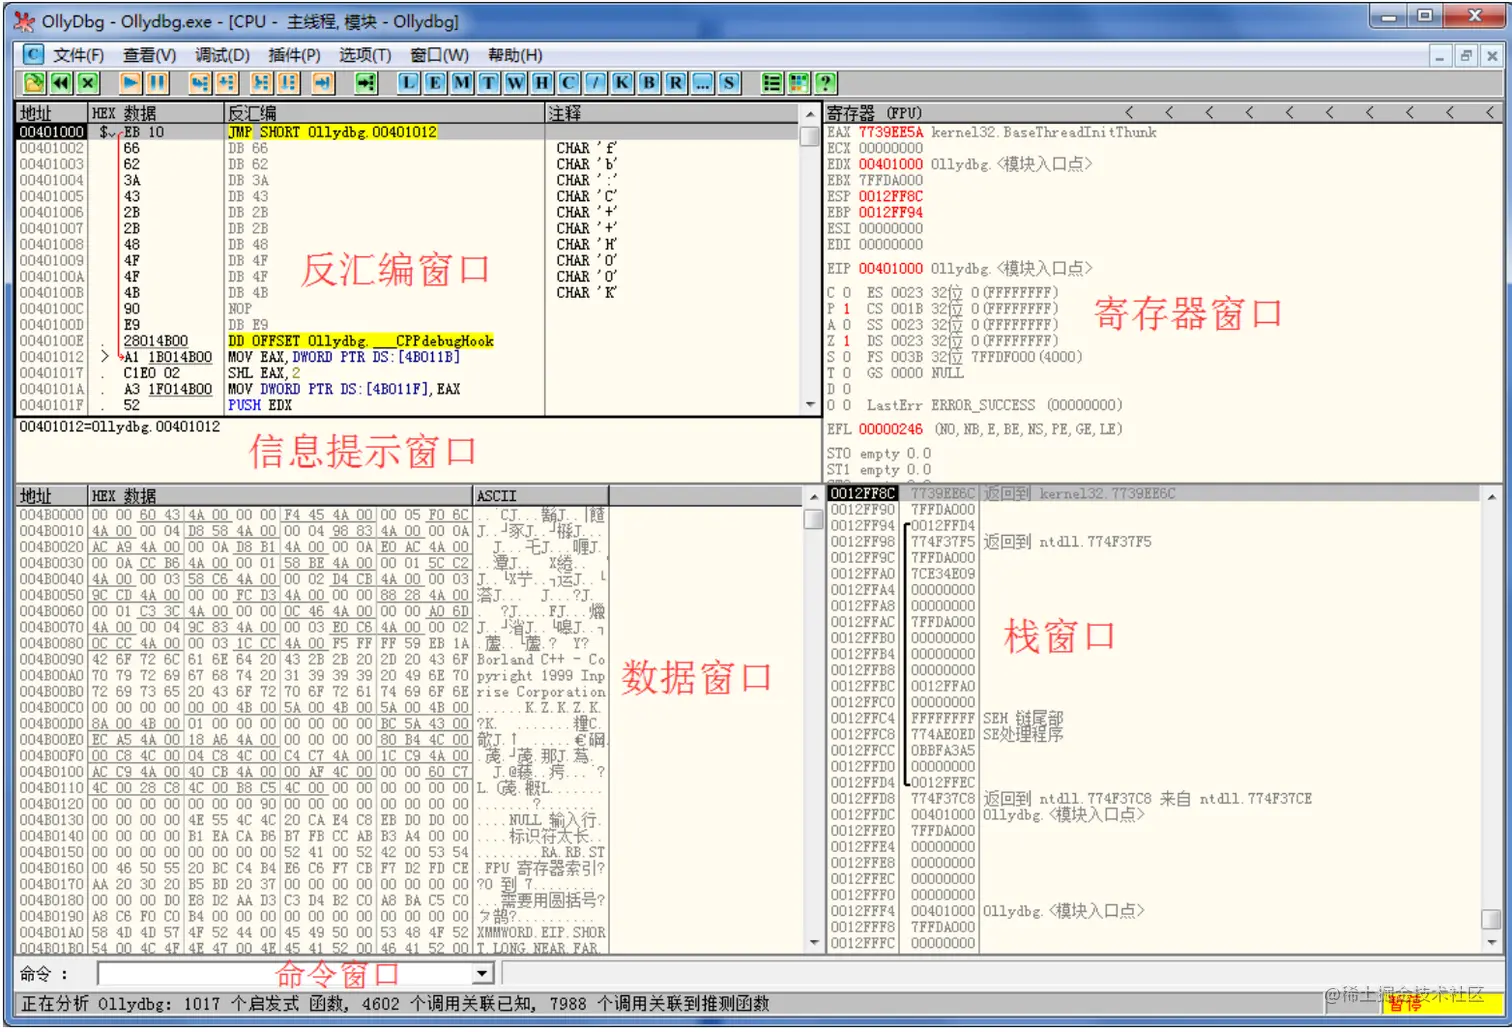The image size is (1512, 1032).
Task: Open the Threads window with T icon
Action: pos(487,83)
